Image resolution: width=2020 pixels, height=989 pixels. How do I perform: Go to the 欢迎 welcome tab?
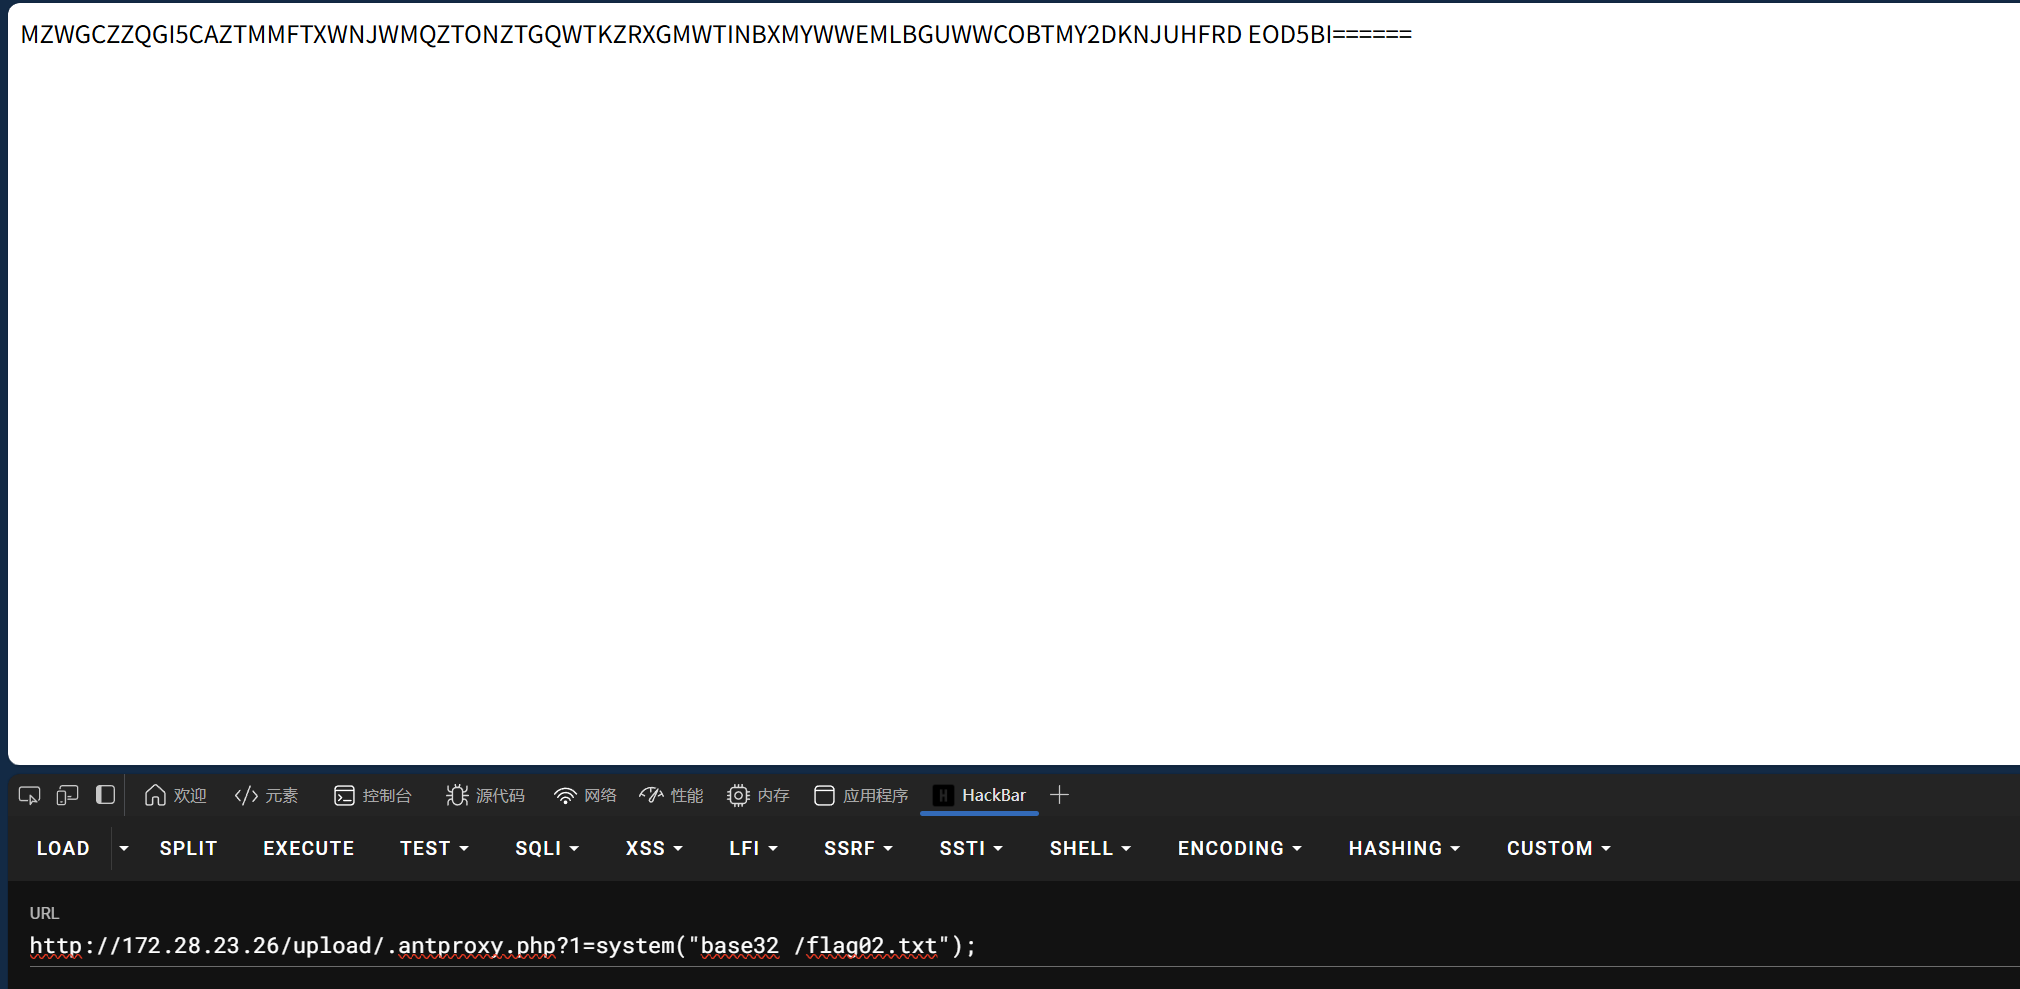point(176,795)
